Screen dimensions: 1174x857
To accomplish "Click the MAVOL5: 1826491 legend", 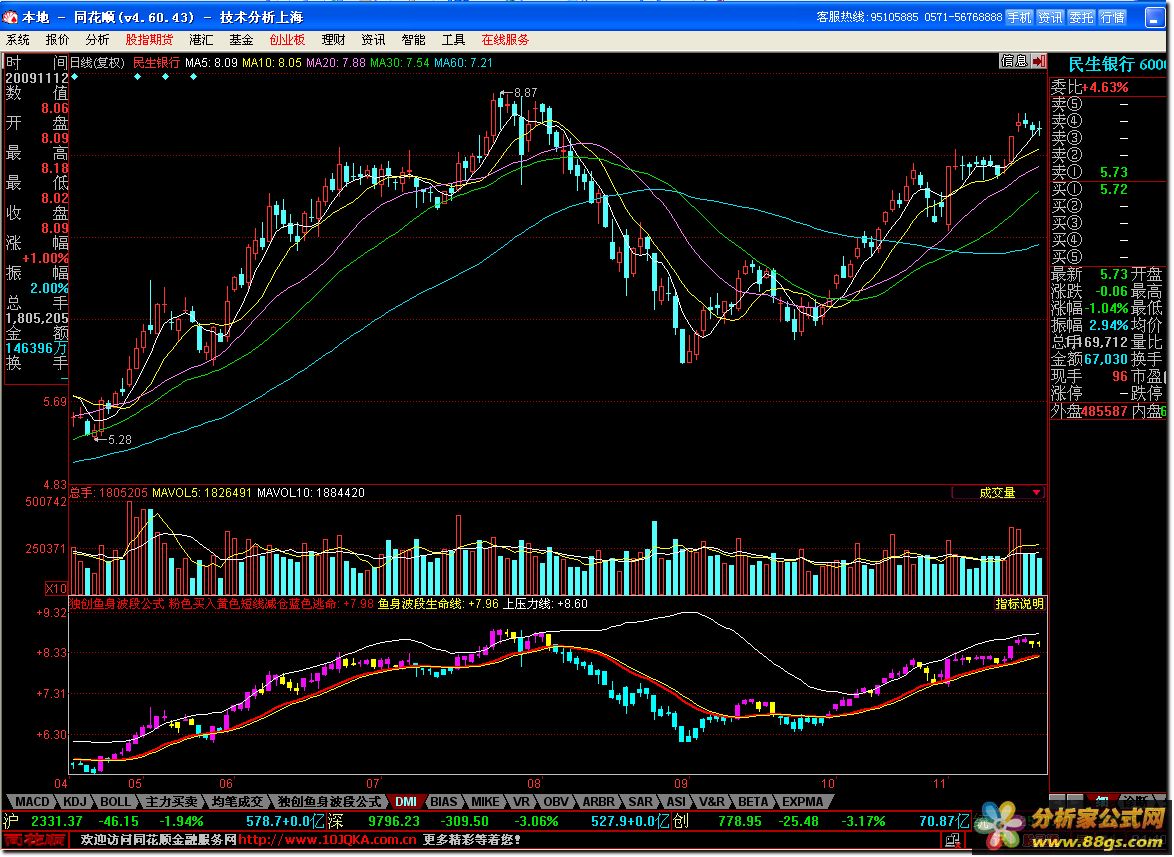I will pyautogui.click(x=202, y=492).
